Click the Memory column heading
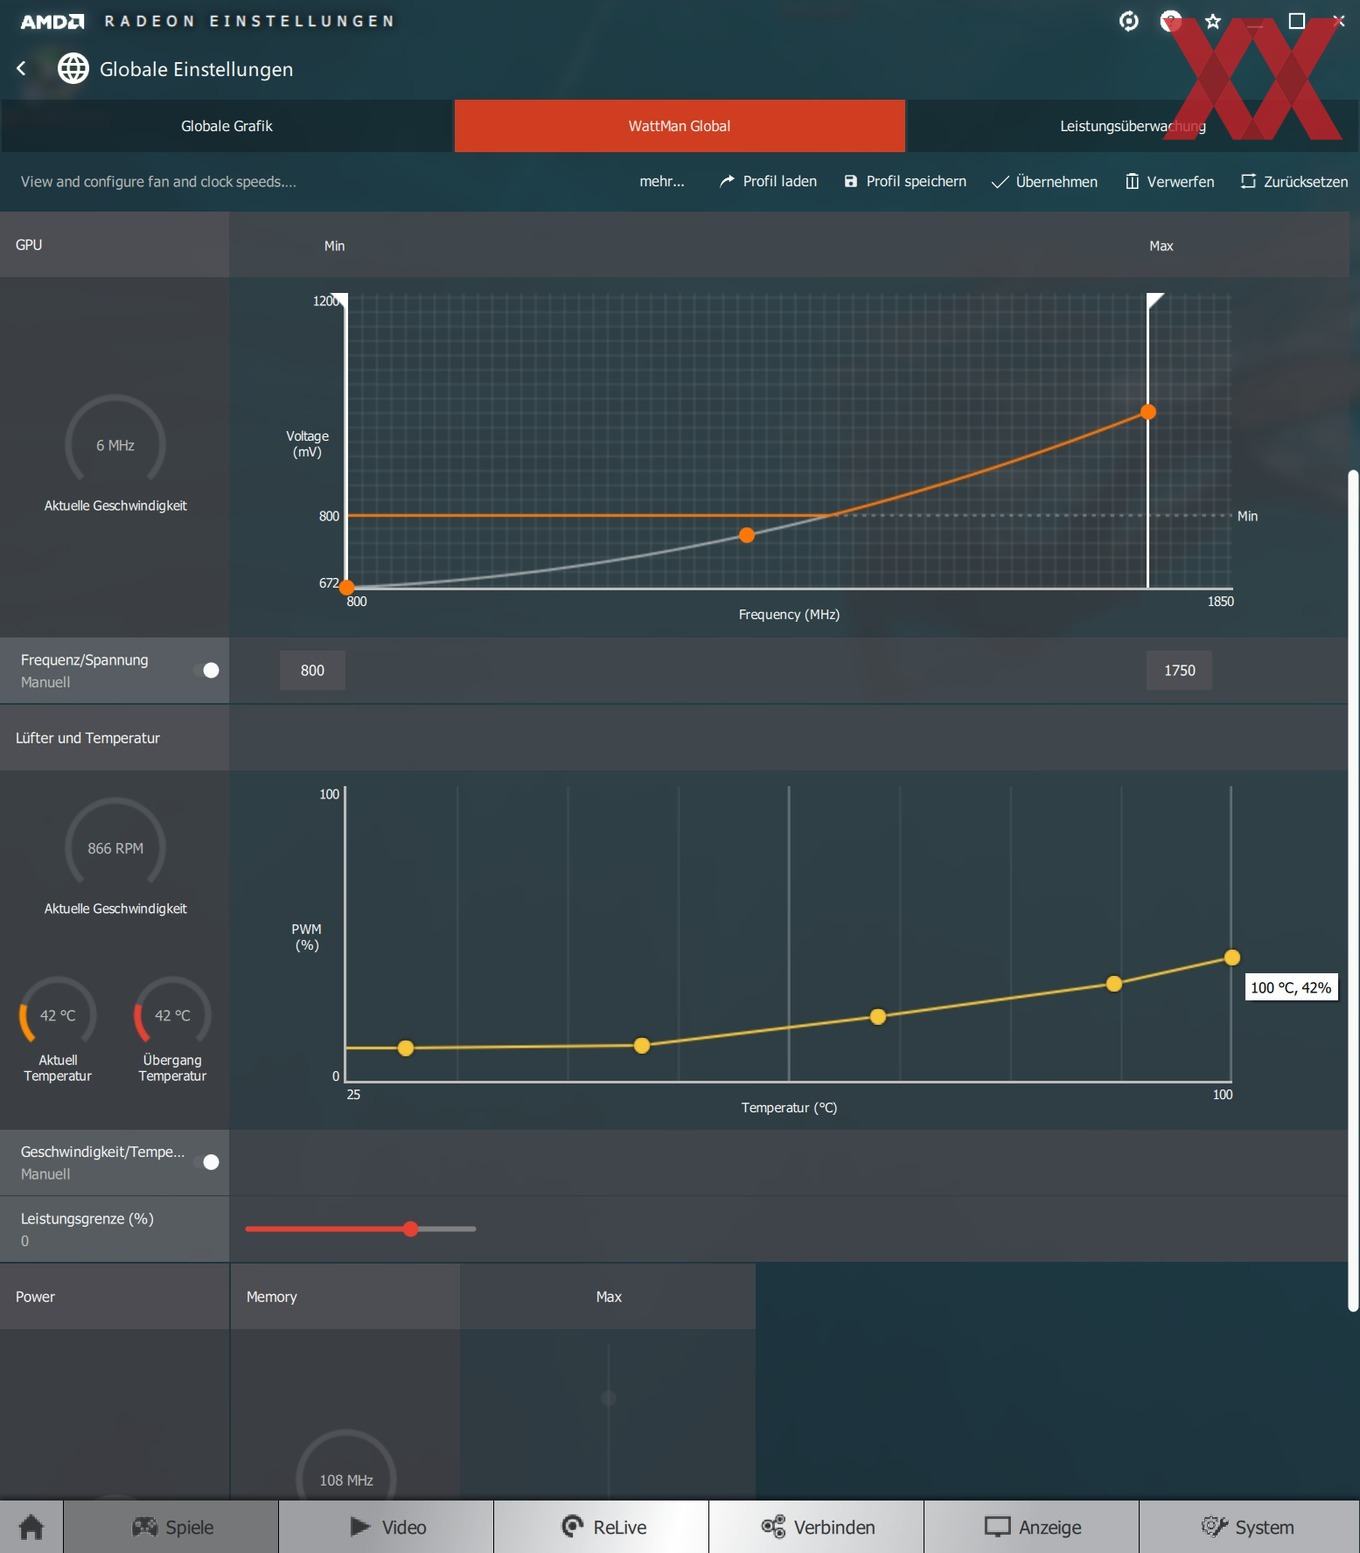1360x1553 pixels. point(272,1296)
